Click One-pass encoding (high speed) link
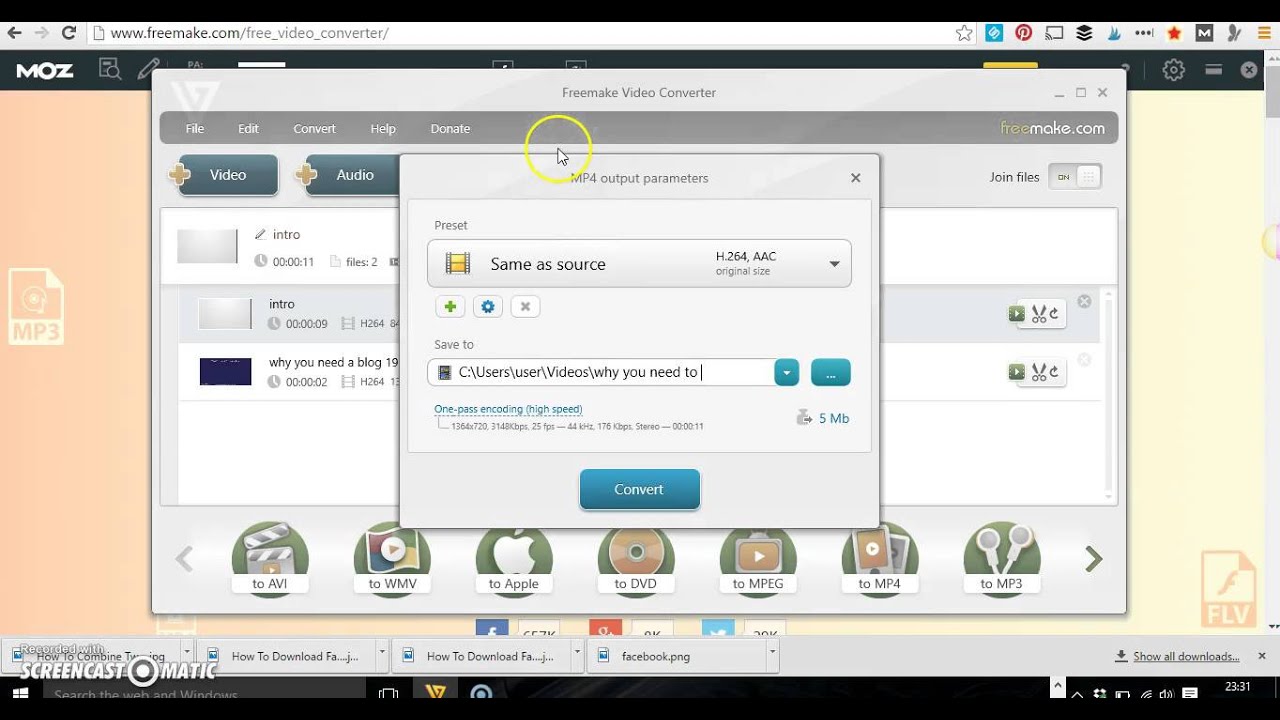 click(x=508, y=409)
